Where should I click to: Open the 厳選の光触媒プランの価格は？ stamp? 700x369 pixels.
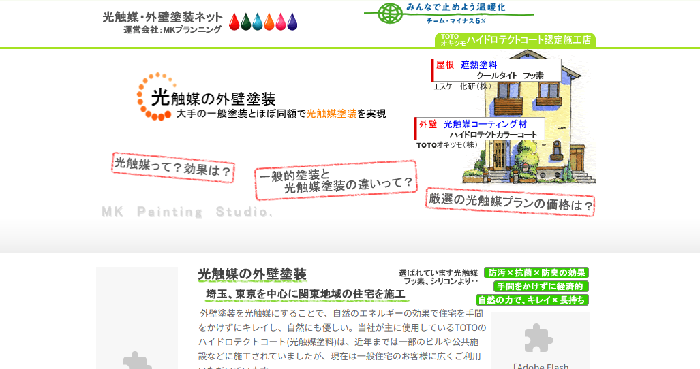click(510, 202)
